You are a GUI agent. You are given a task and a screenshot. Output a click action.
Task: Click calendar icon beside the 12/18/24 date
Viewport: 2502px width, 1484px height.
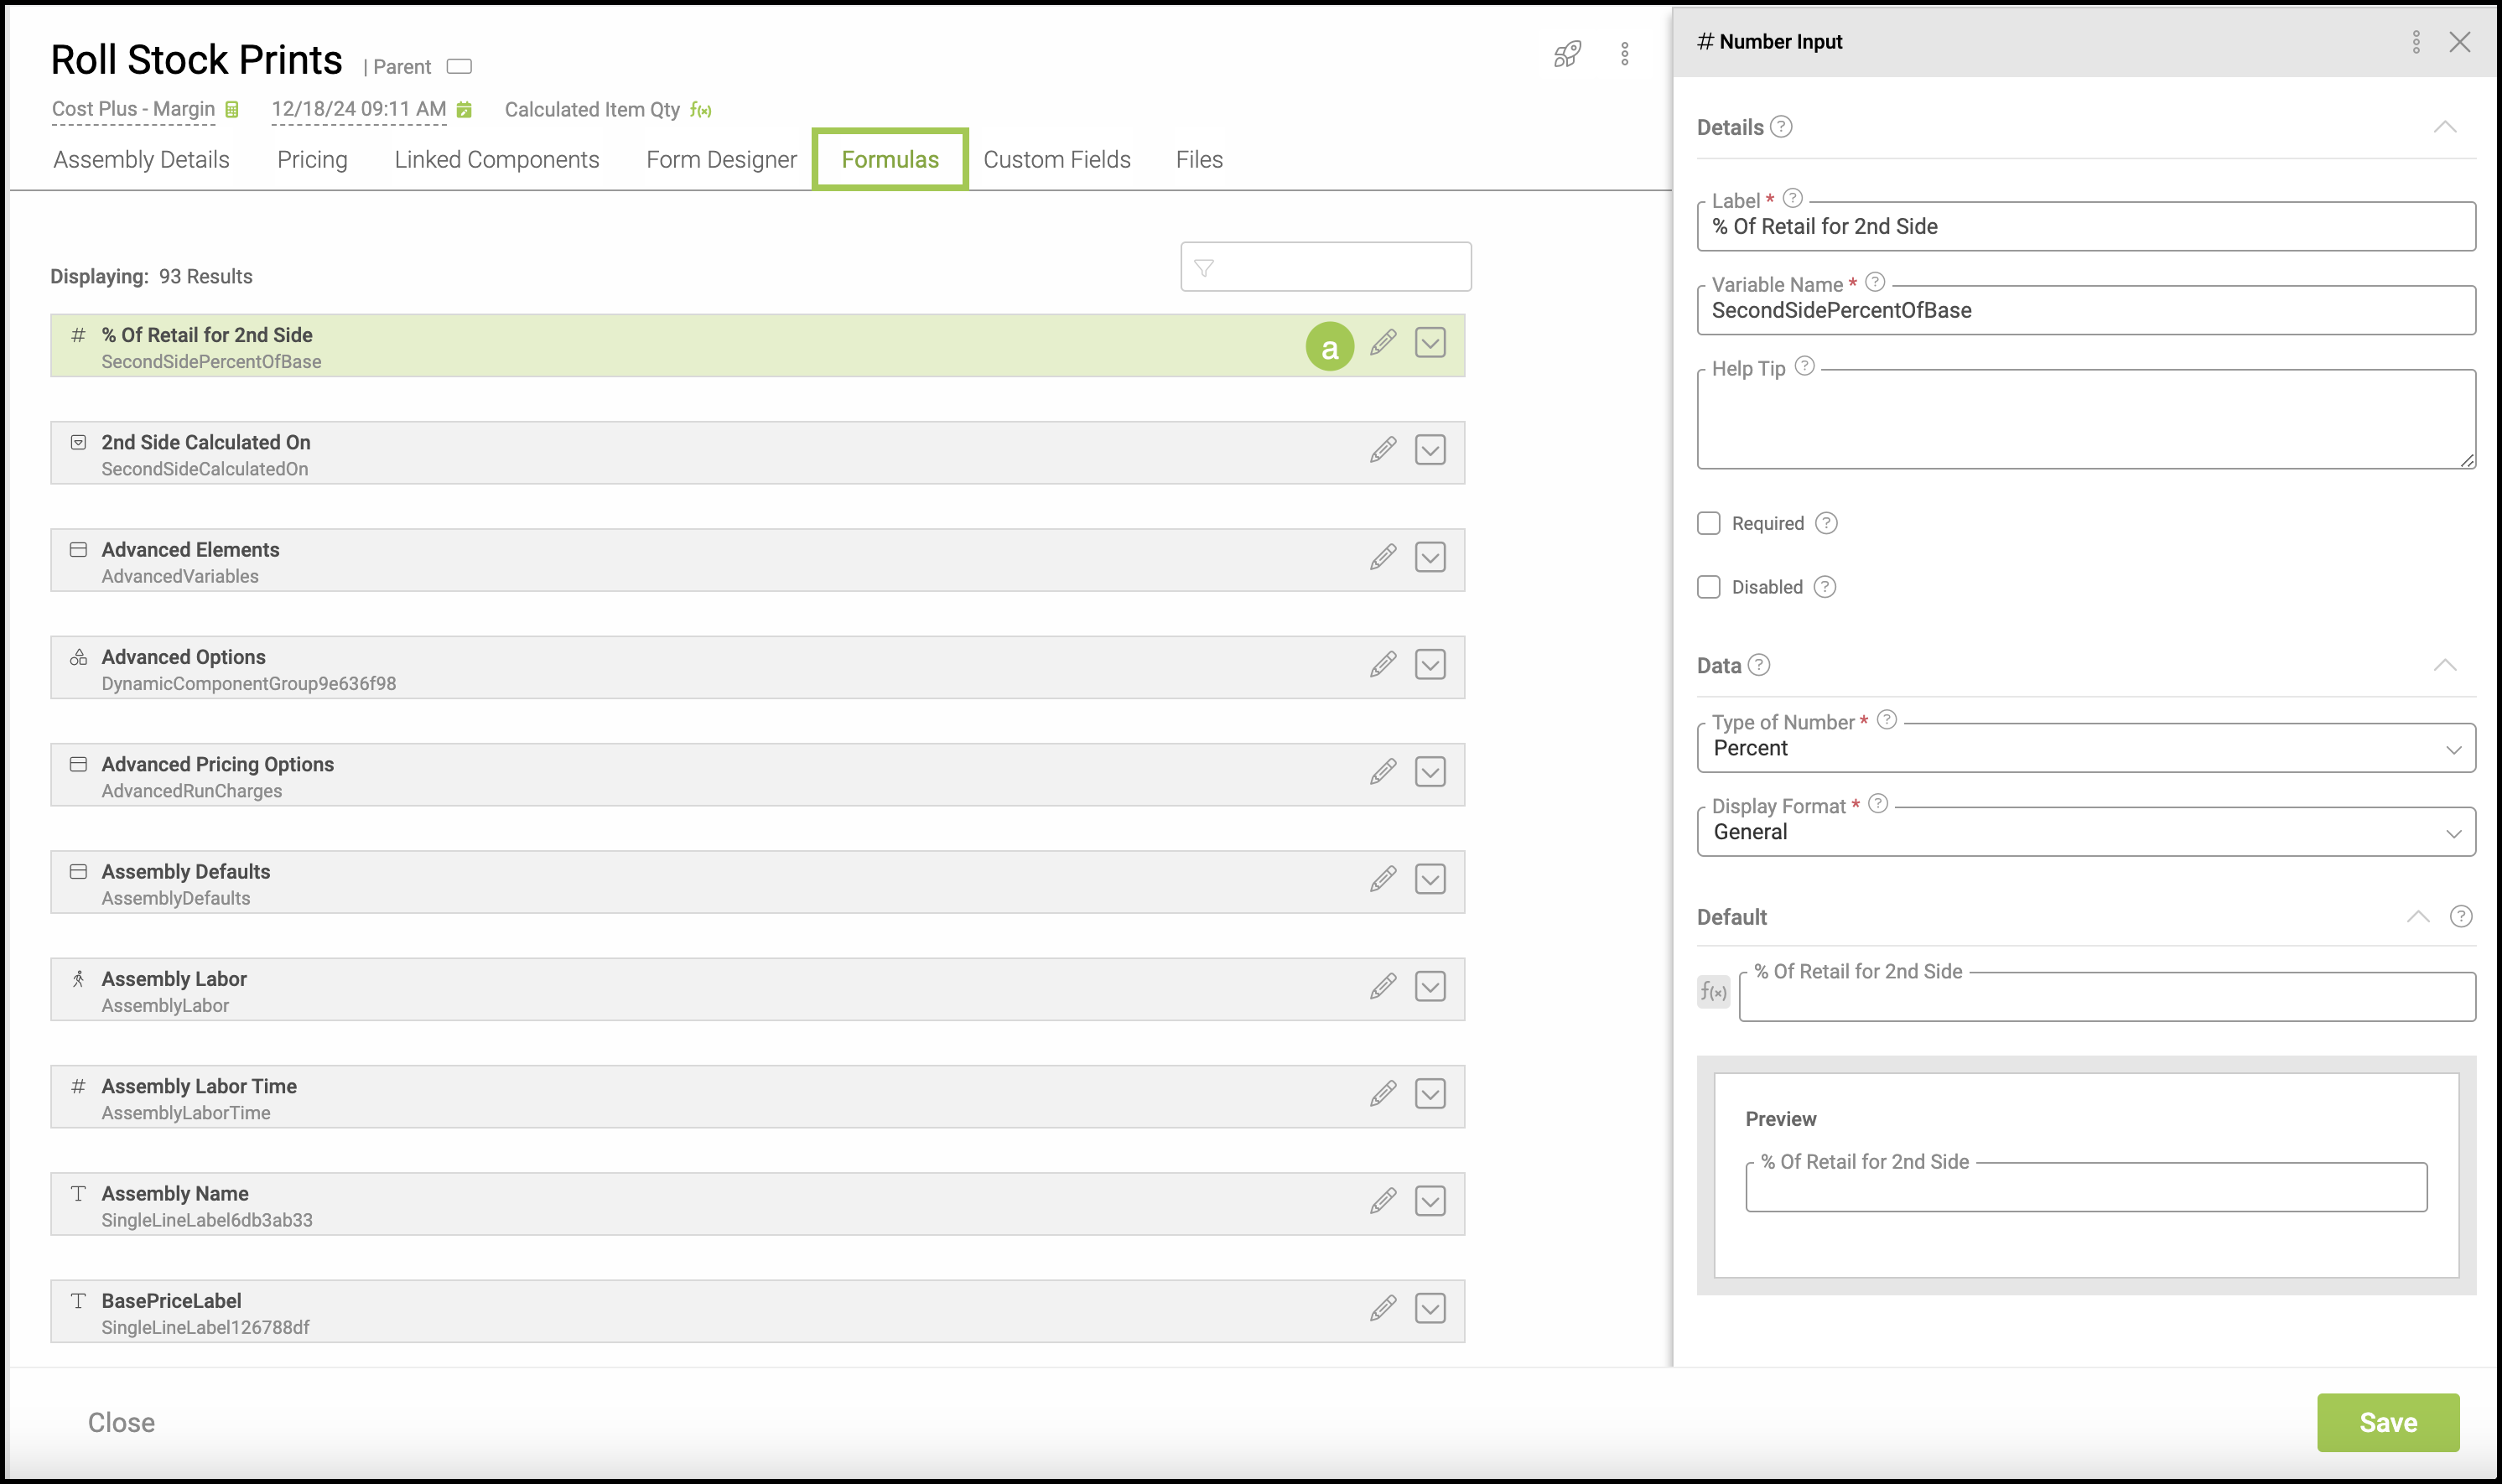tap(464, 110)
